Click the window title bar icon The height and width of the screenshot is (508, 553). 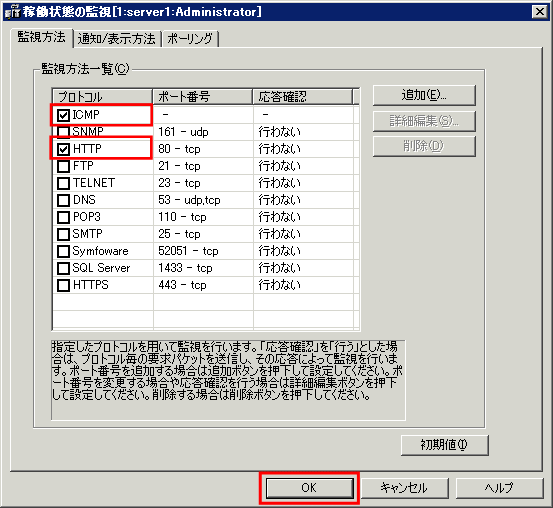(x=13, y=12)
